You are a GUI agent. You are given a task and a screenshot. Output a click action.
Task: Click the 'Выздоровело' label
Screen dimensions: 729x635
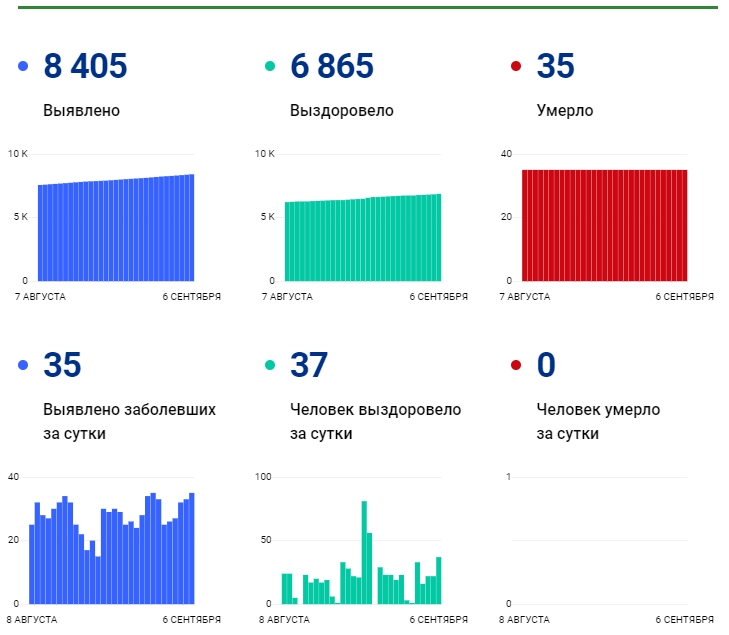pyautogui.click(x=342, y=111)
